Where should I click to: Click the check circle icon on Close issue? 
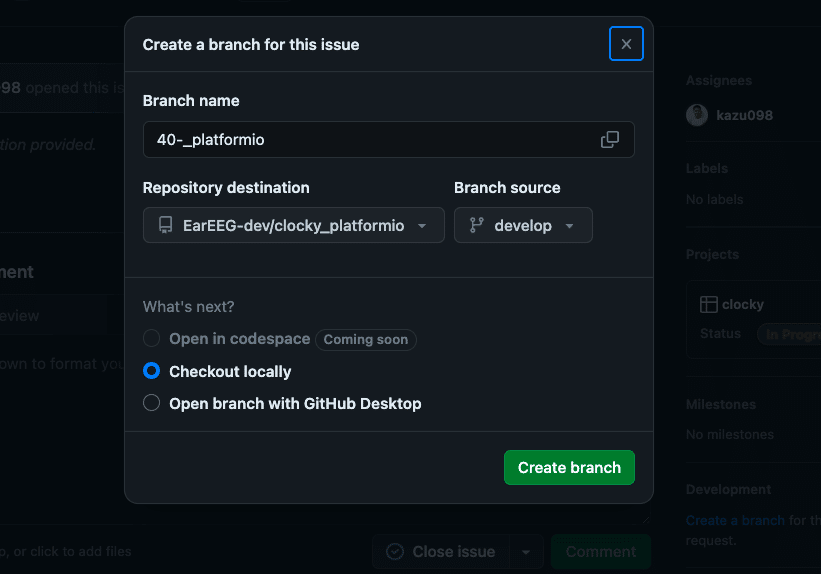tap(395, 551)
